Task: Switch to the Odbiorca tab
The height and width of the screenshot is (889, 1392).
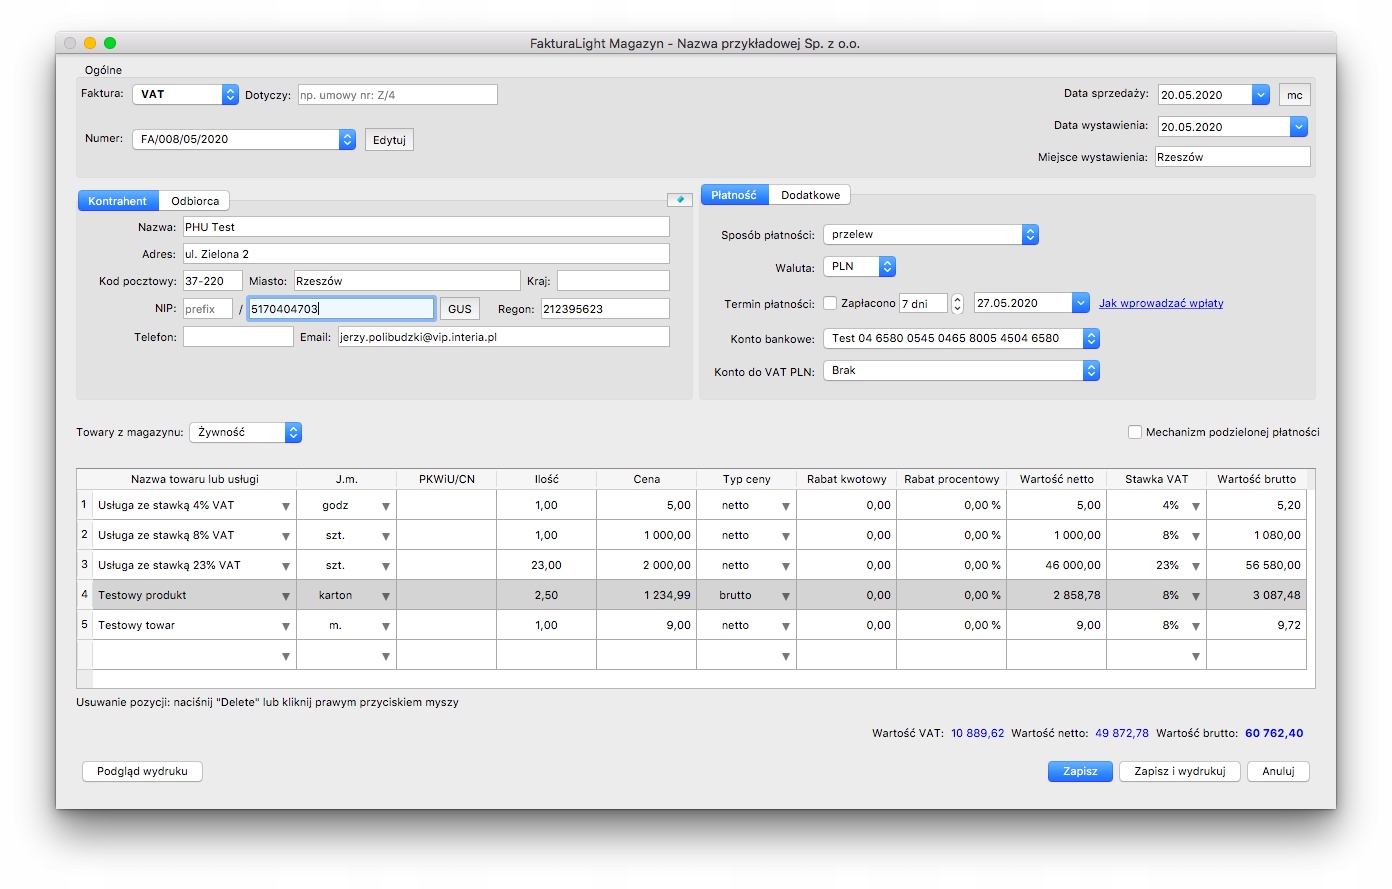Action: 195,201
